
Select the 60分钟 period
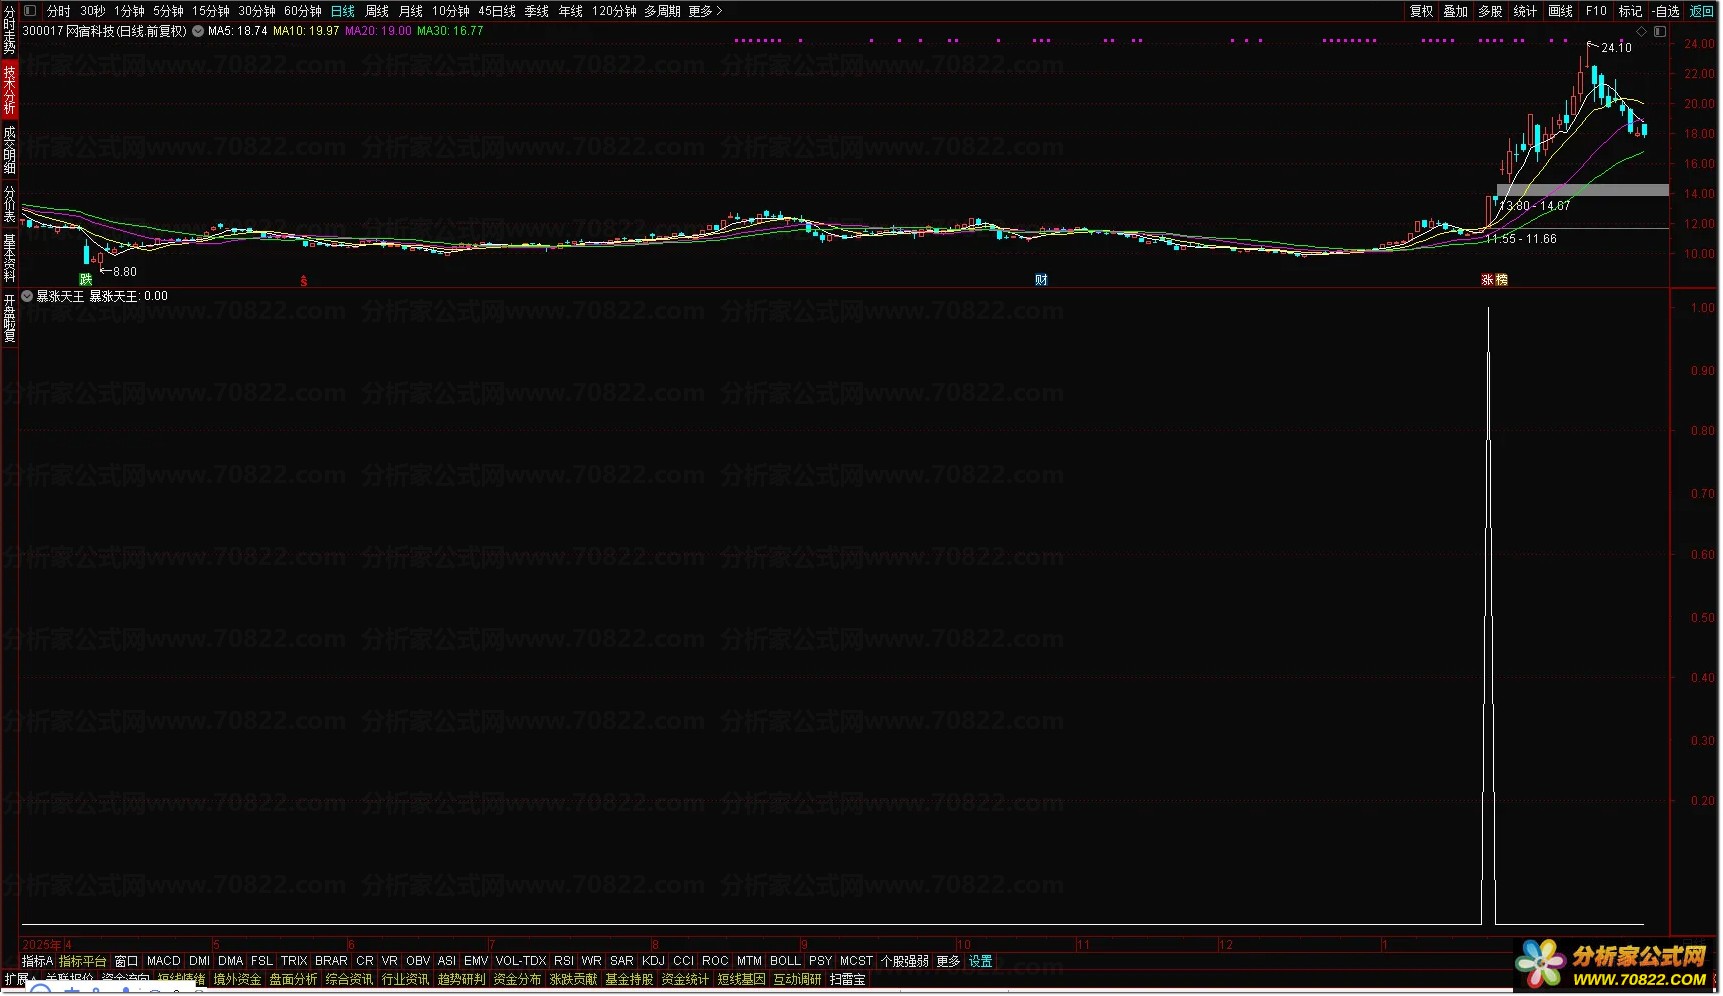pyautogui.click(x=302, y=11)
